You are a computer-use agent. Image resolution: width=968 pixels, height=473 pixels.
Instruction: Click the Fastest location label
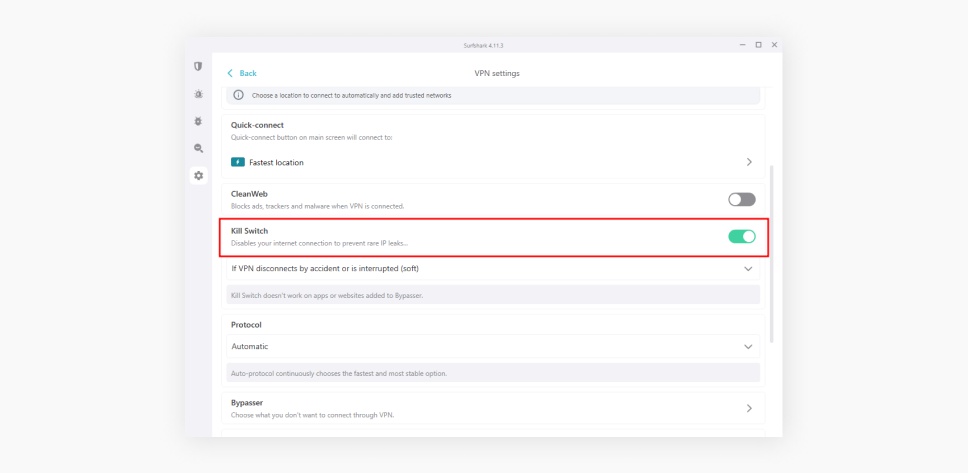click(277, 162)
